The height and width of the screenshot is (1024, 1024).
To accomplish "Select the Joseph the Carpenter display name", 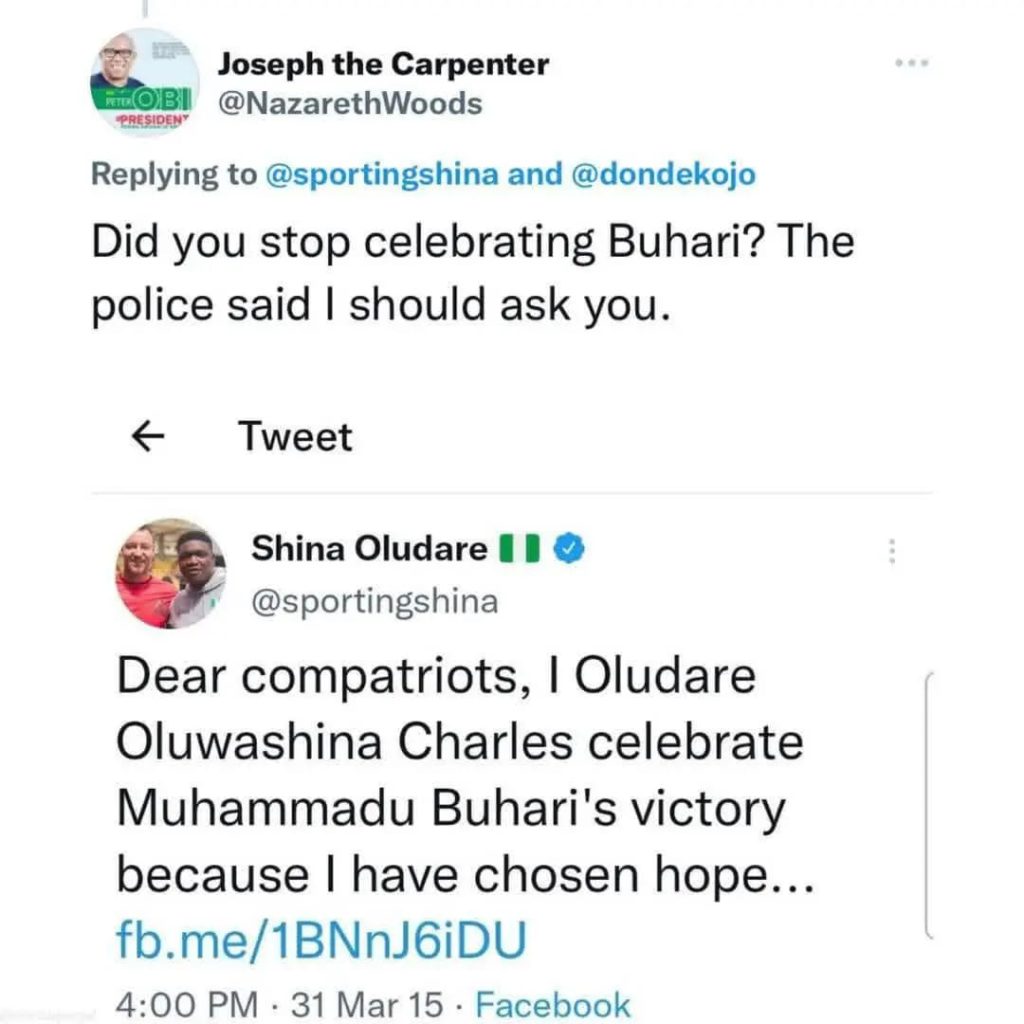I will (x=383, y=65).
